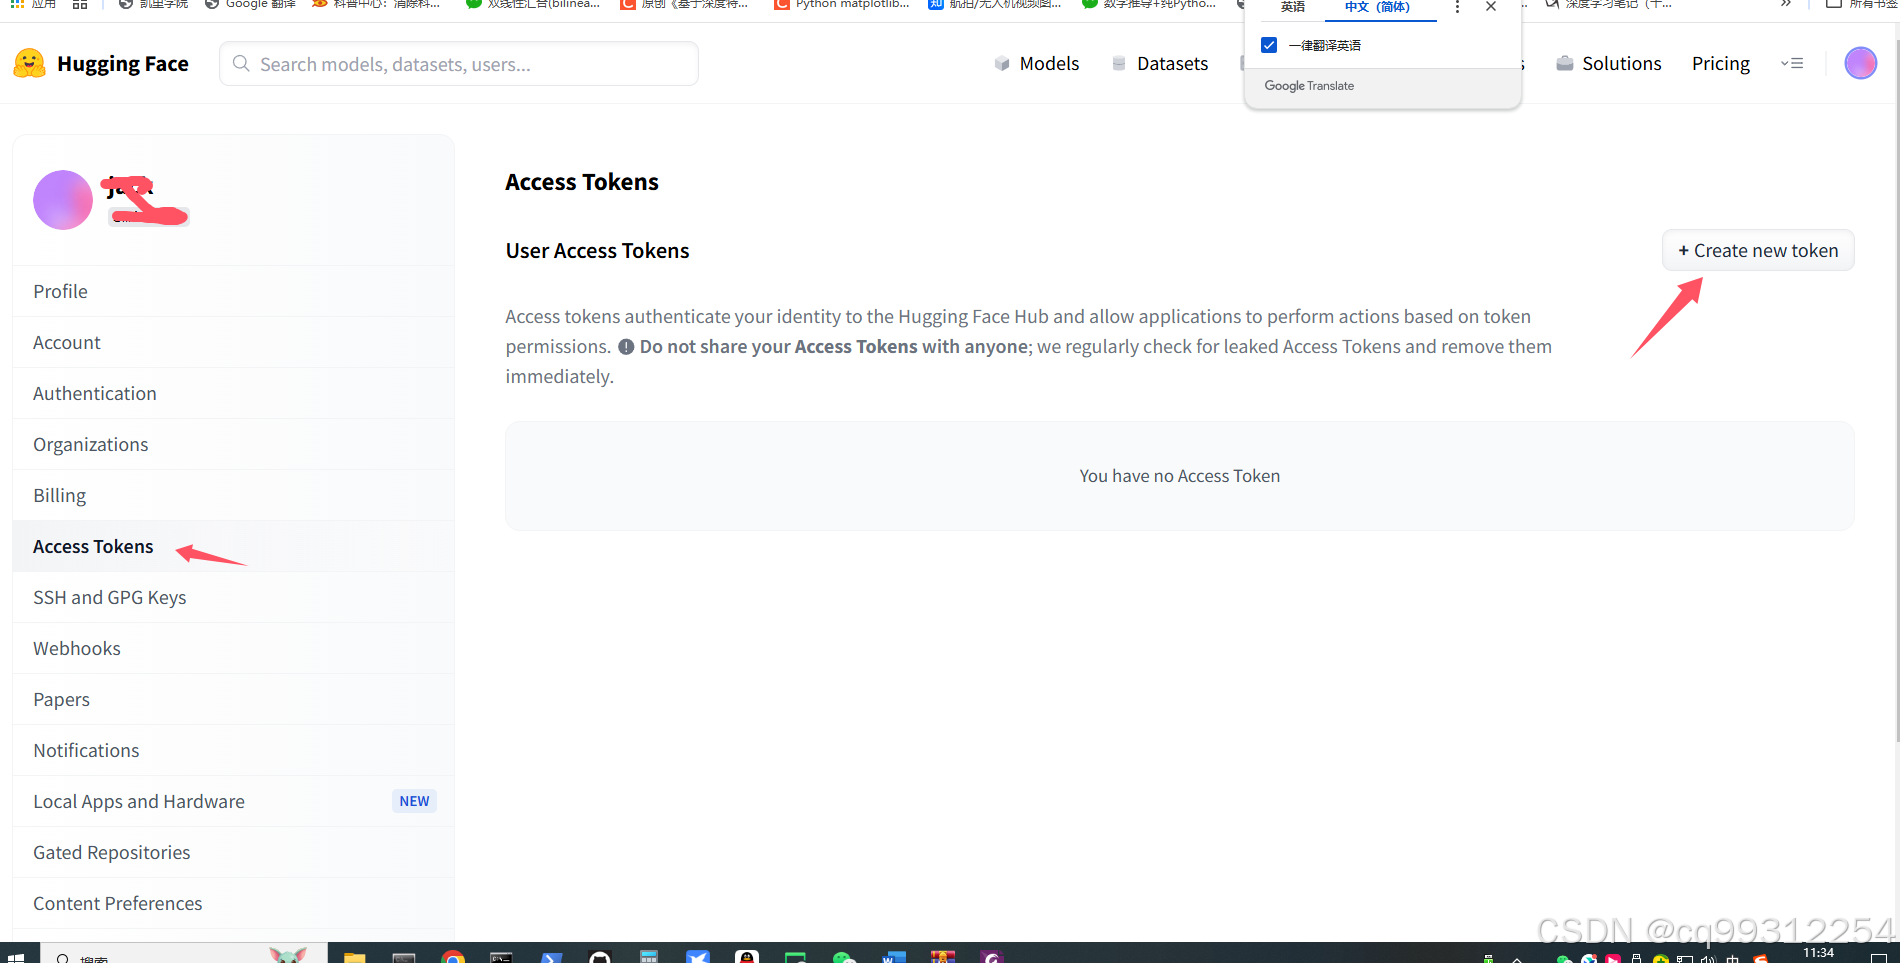Viewport: 1900px width, 963px height.
Task: Open Content Preferences settings
Action: pyautogui.click(x=233, y=903)
